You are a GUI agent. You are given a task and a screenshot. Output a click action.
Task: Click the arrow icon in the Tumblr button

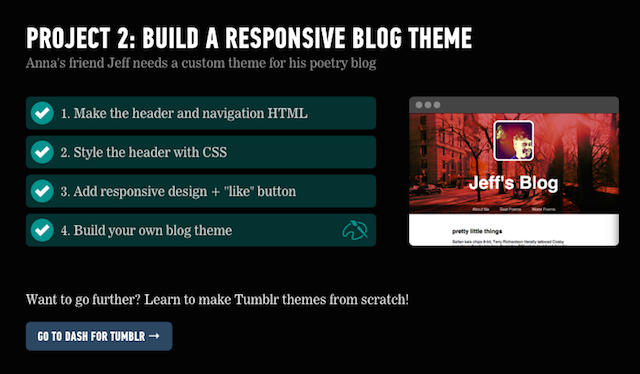coord(154,336)
